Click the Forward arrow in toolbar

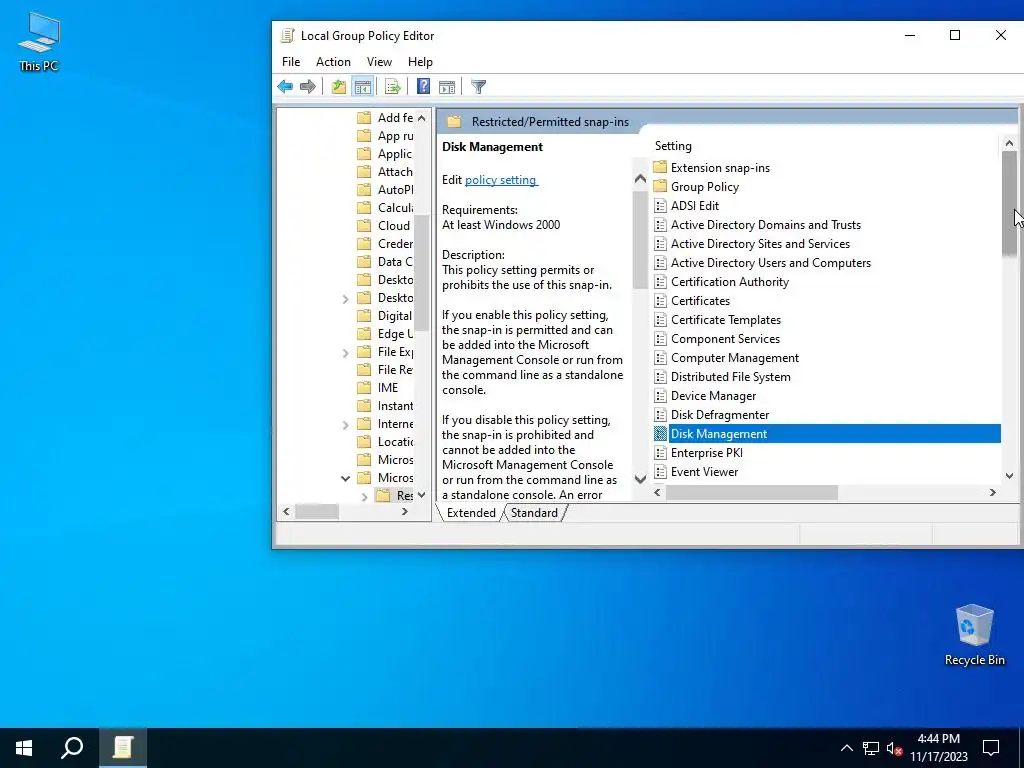pos(308,86)
